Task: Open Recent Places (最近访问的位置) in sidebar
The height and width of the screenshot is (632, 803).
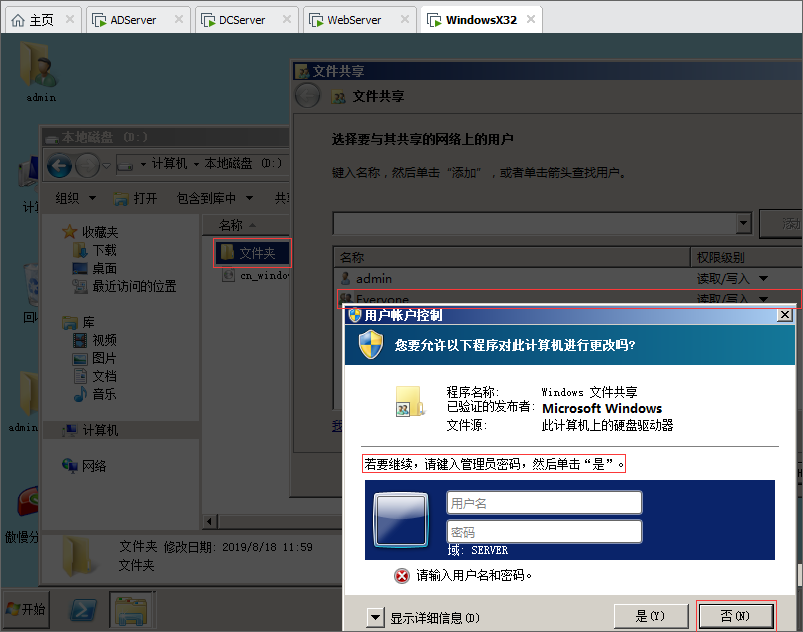Action: (124, 286)
